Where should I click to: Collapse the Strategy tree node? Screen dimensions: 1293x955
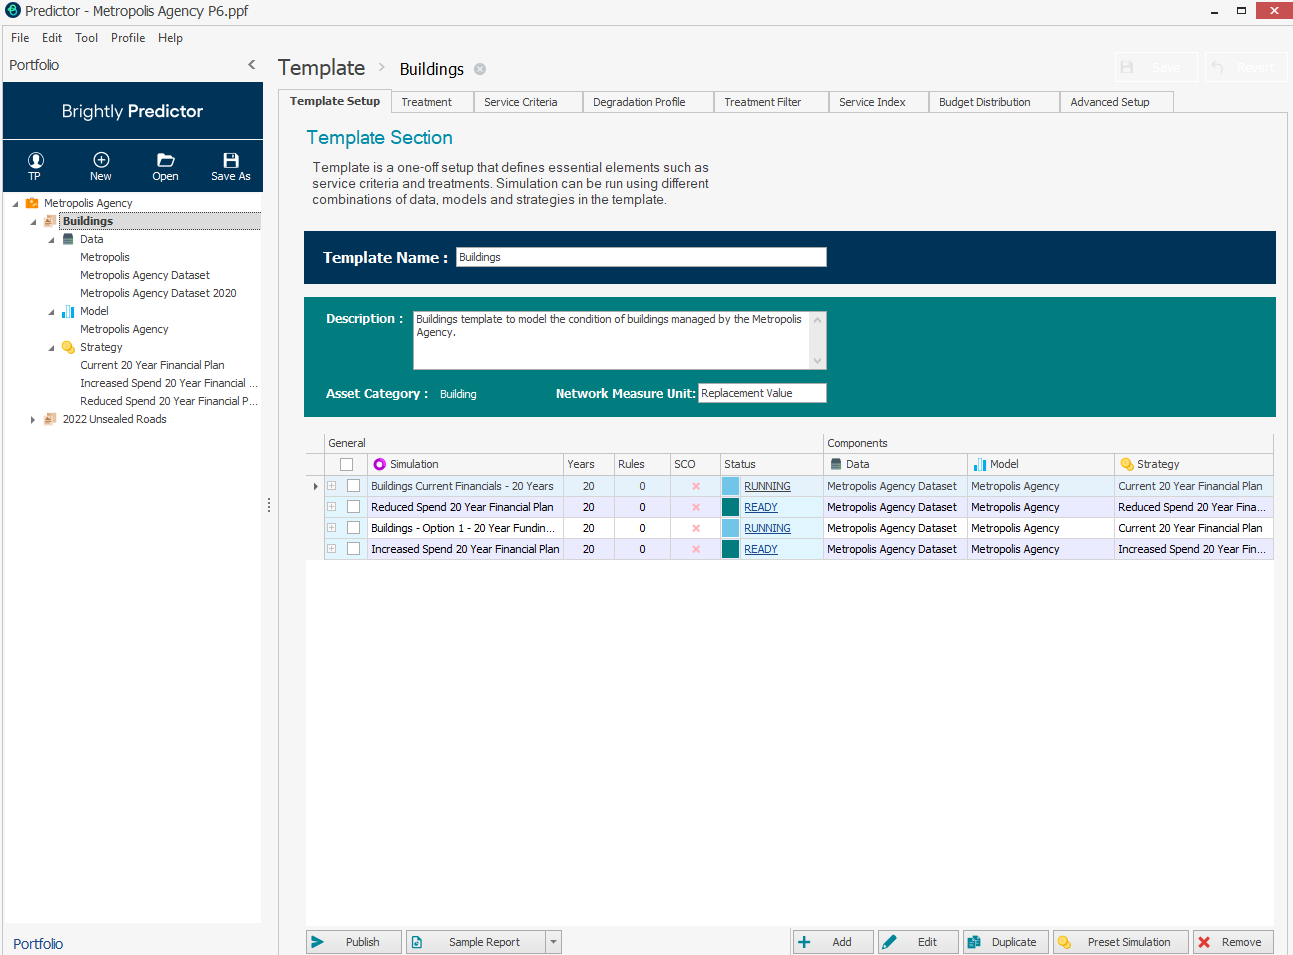point(51,348)
